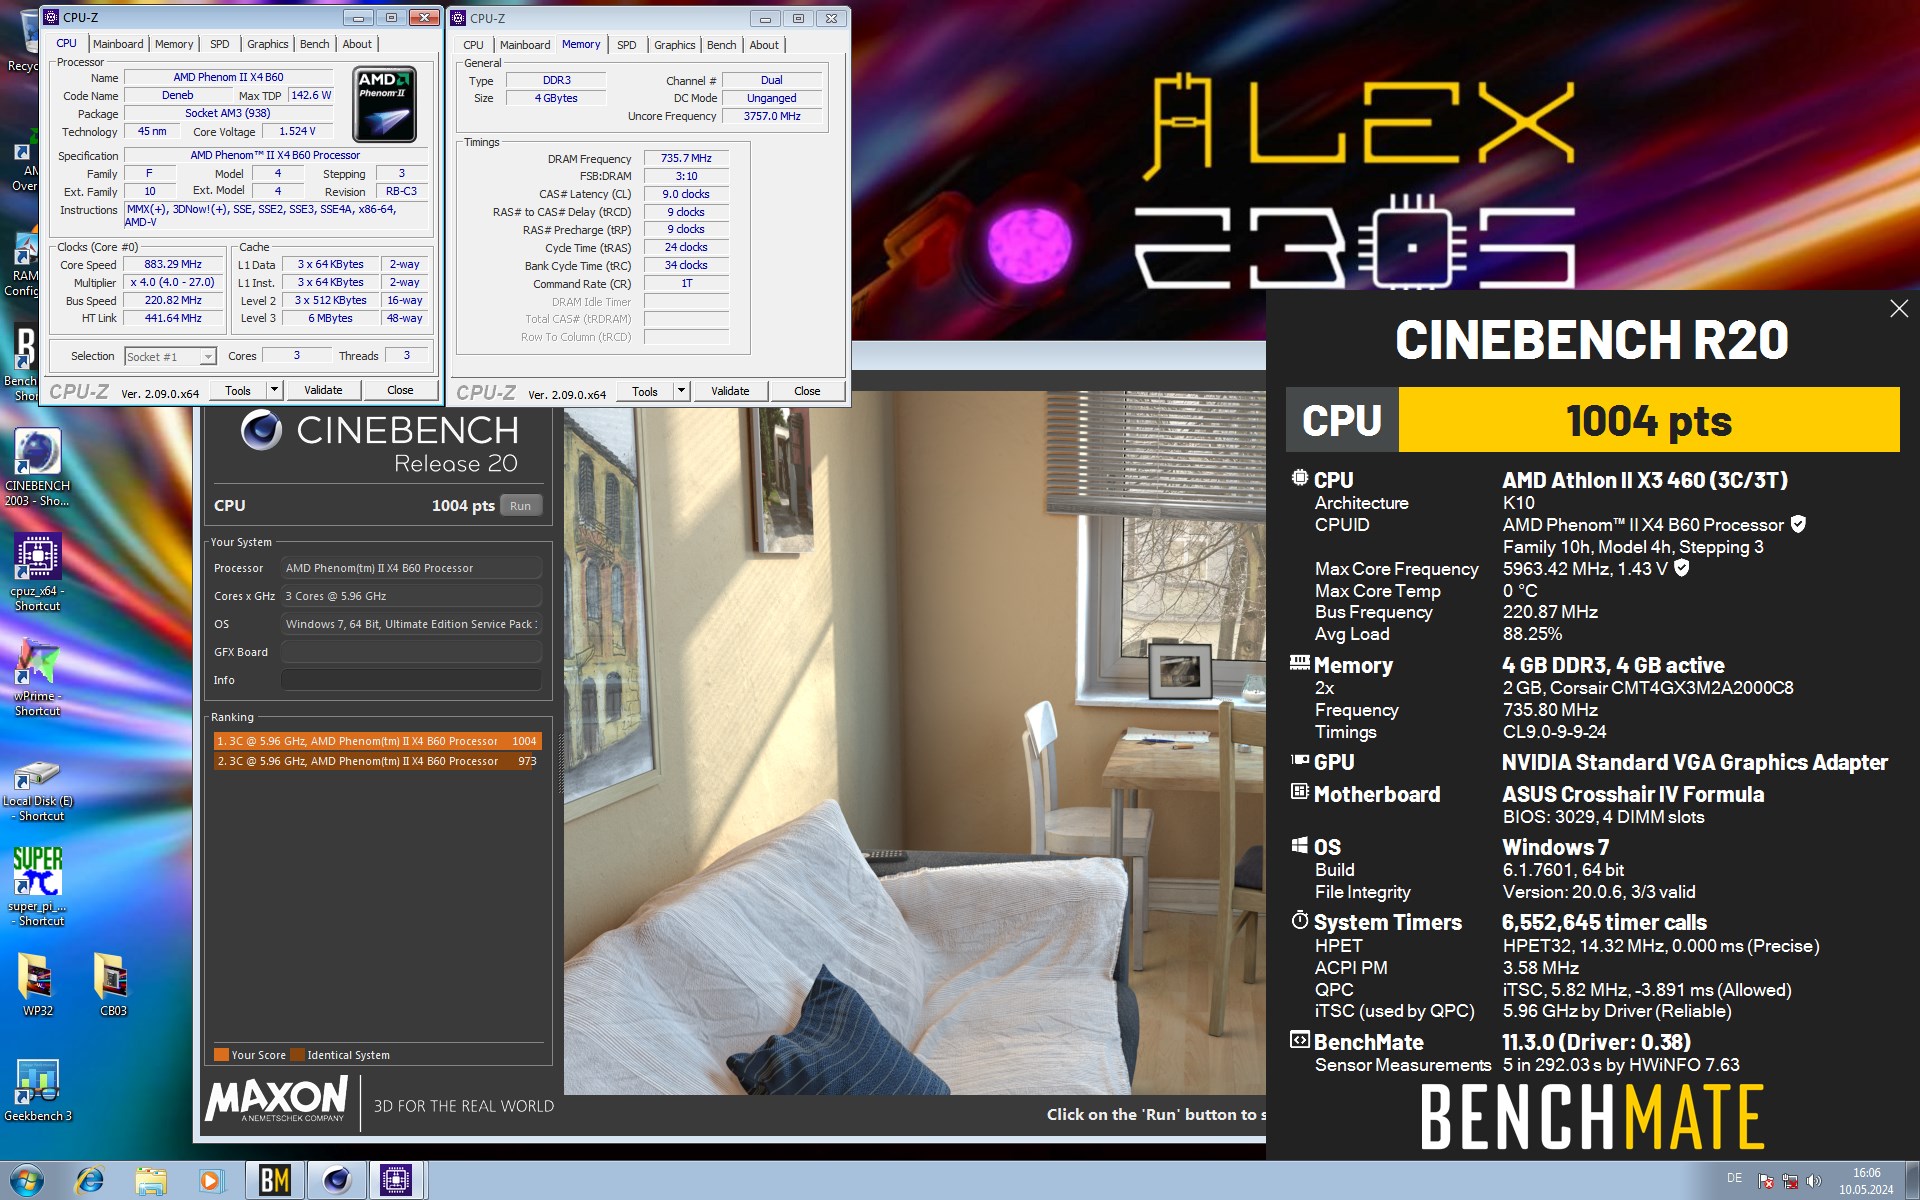The width and height of the screenshot is (1920, 1200).
Task: Click the Info input field in Cinebench
Action: tap(411, 680)
